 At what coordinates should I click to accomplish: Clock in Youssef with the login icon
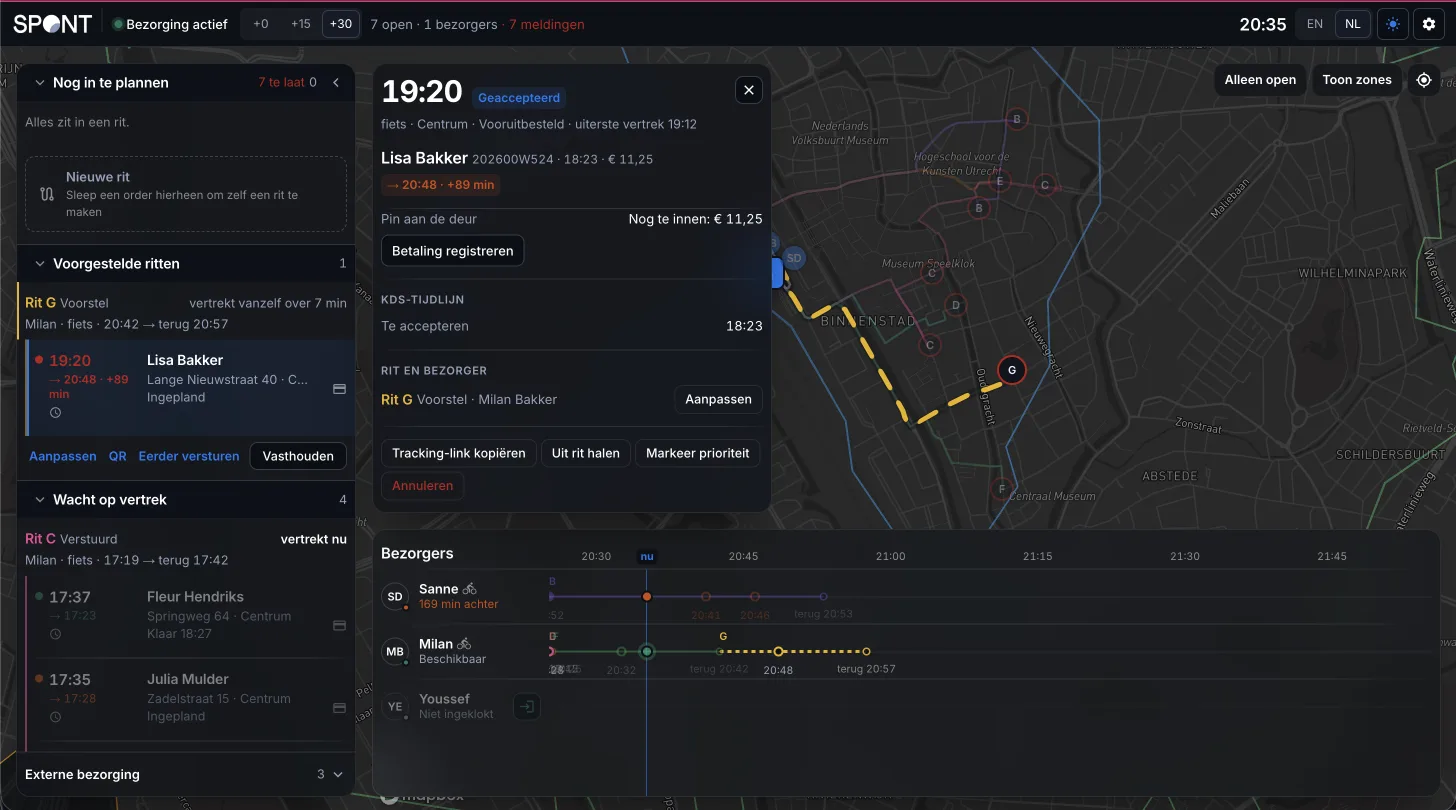point(527,707)
